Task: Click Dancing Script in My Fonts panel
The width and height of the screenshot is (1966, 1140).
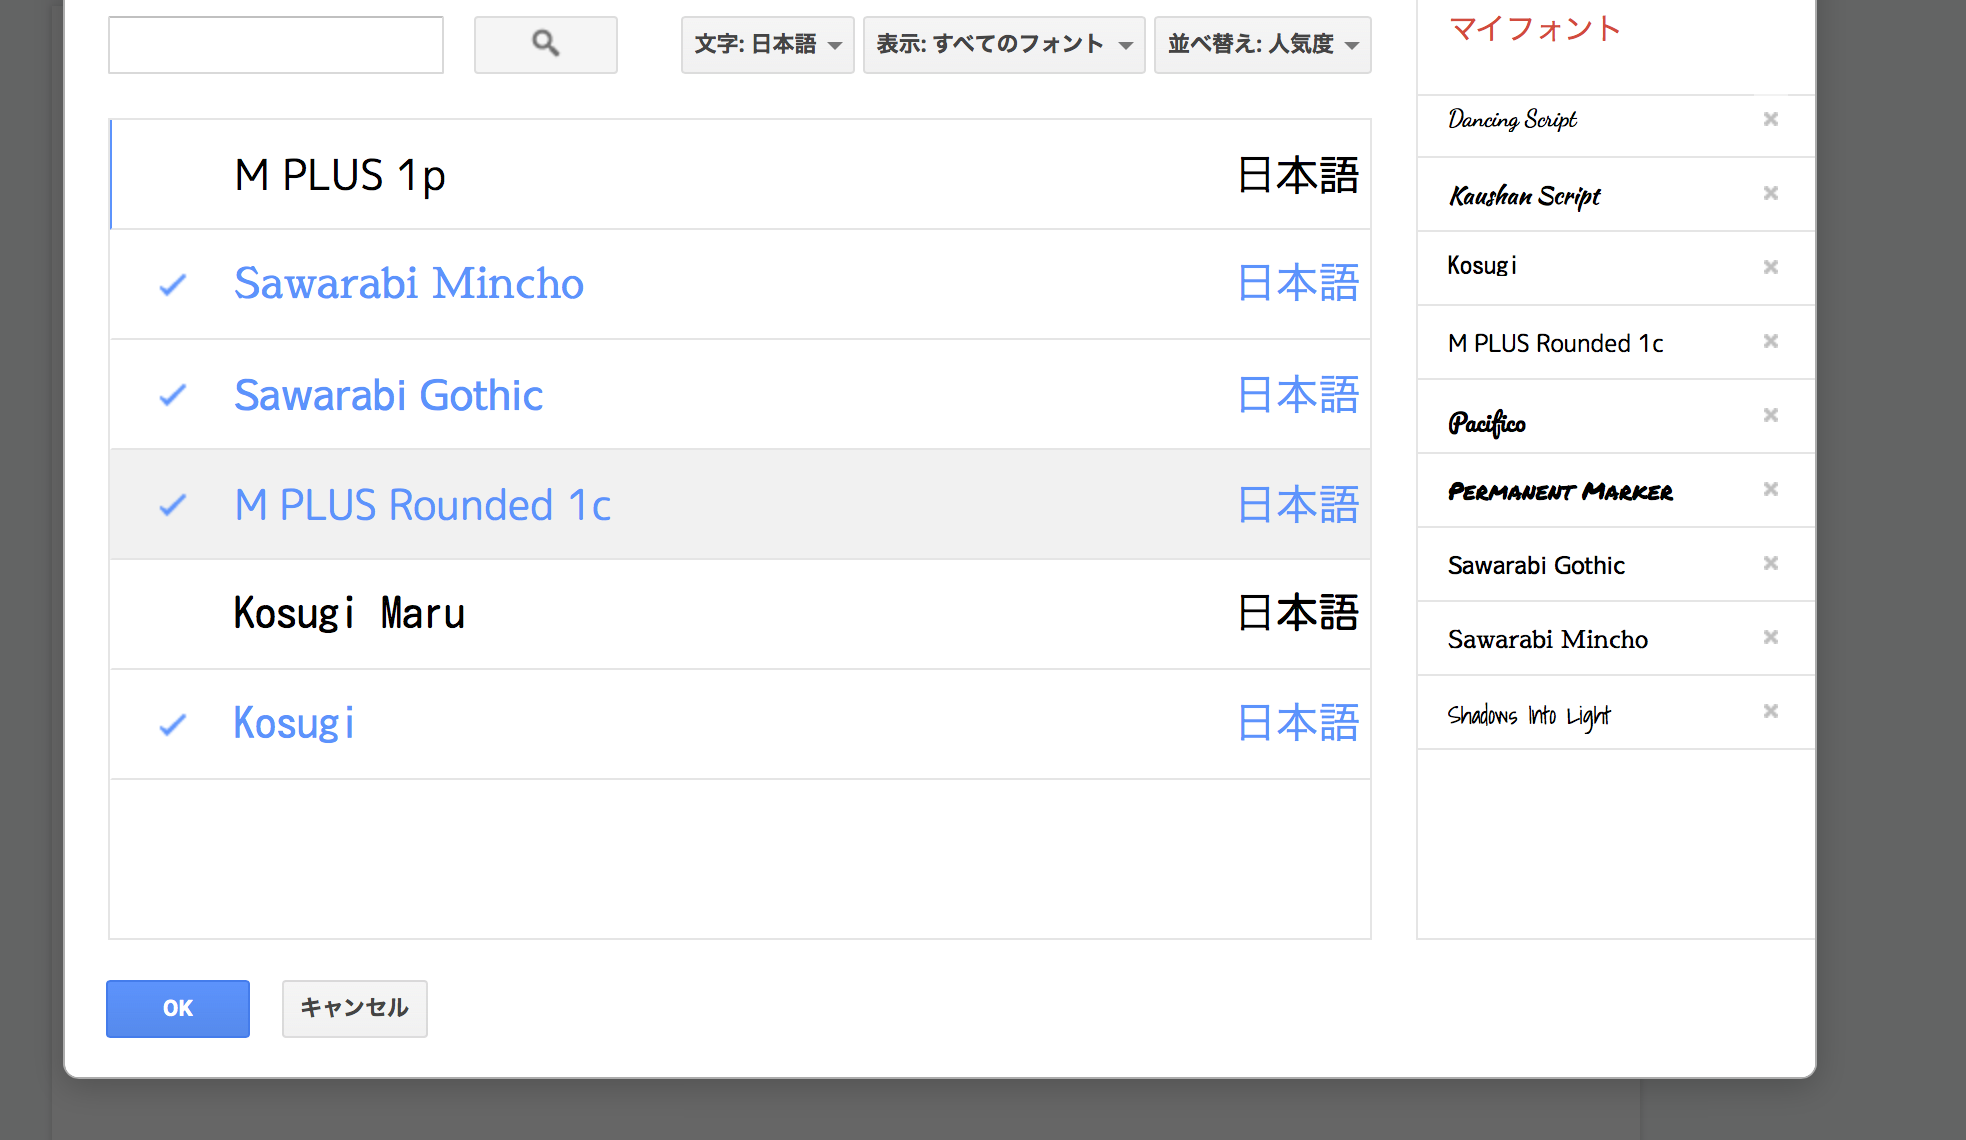Action: tap(1512, 120)
